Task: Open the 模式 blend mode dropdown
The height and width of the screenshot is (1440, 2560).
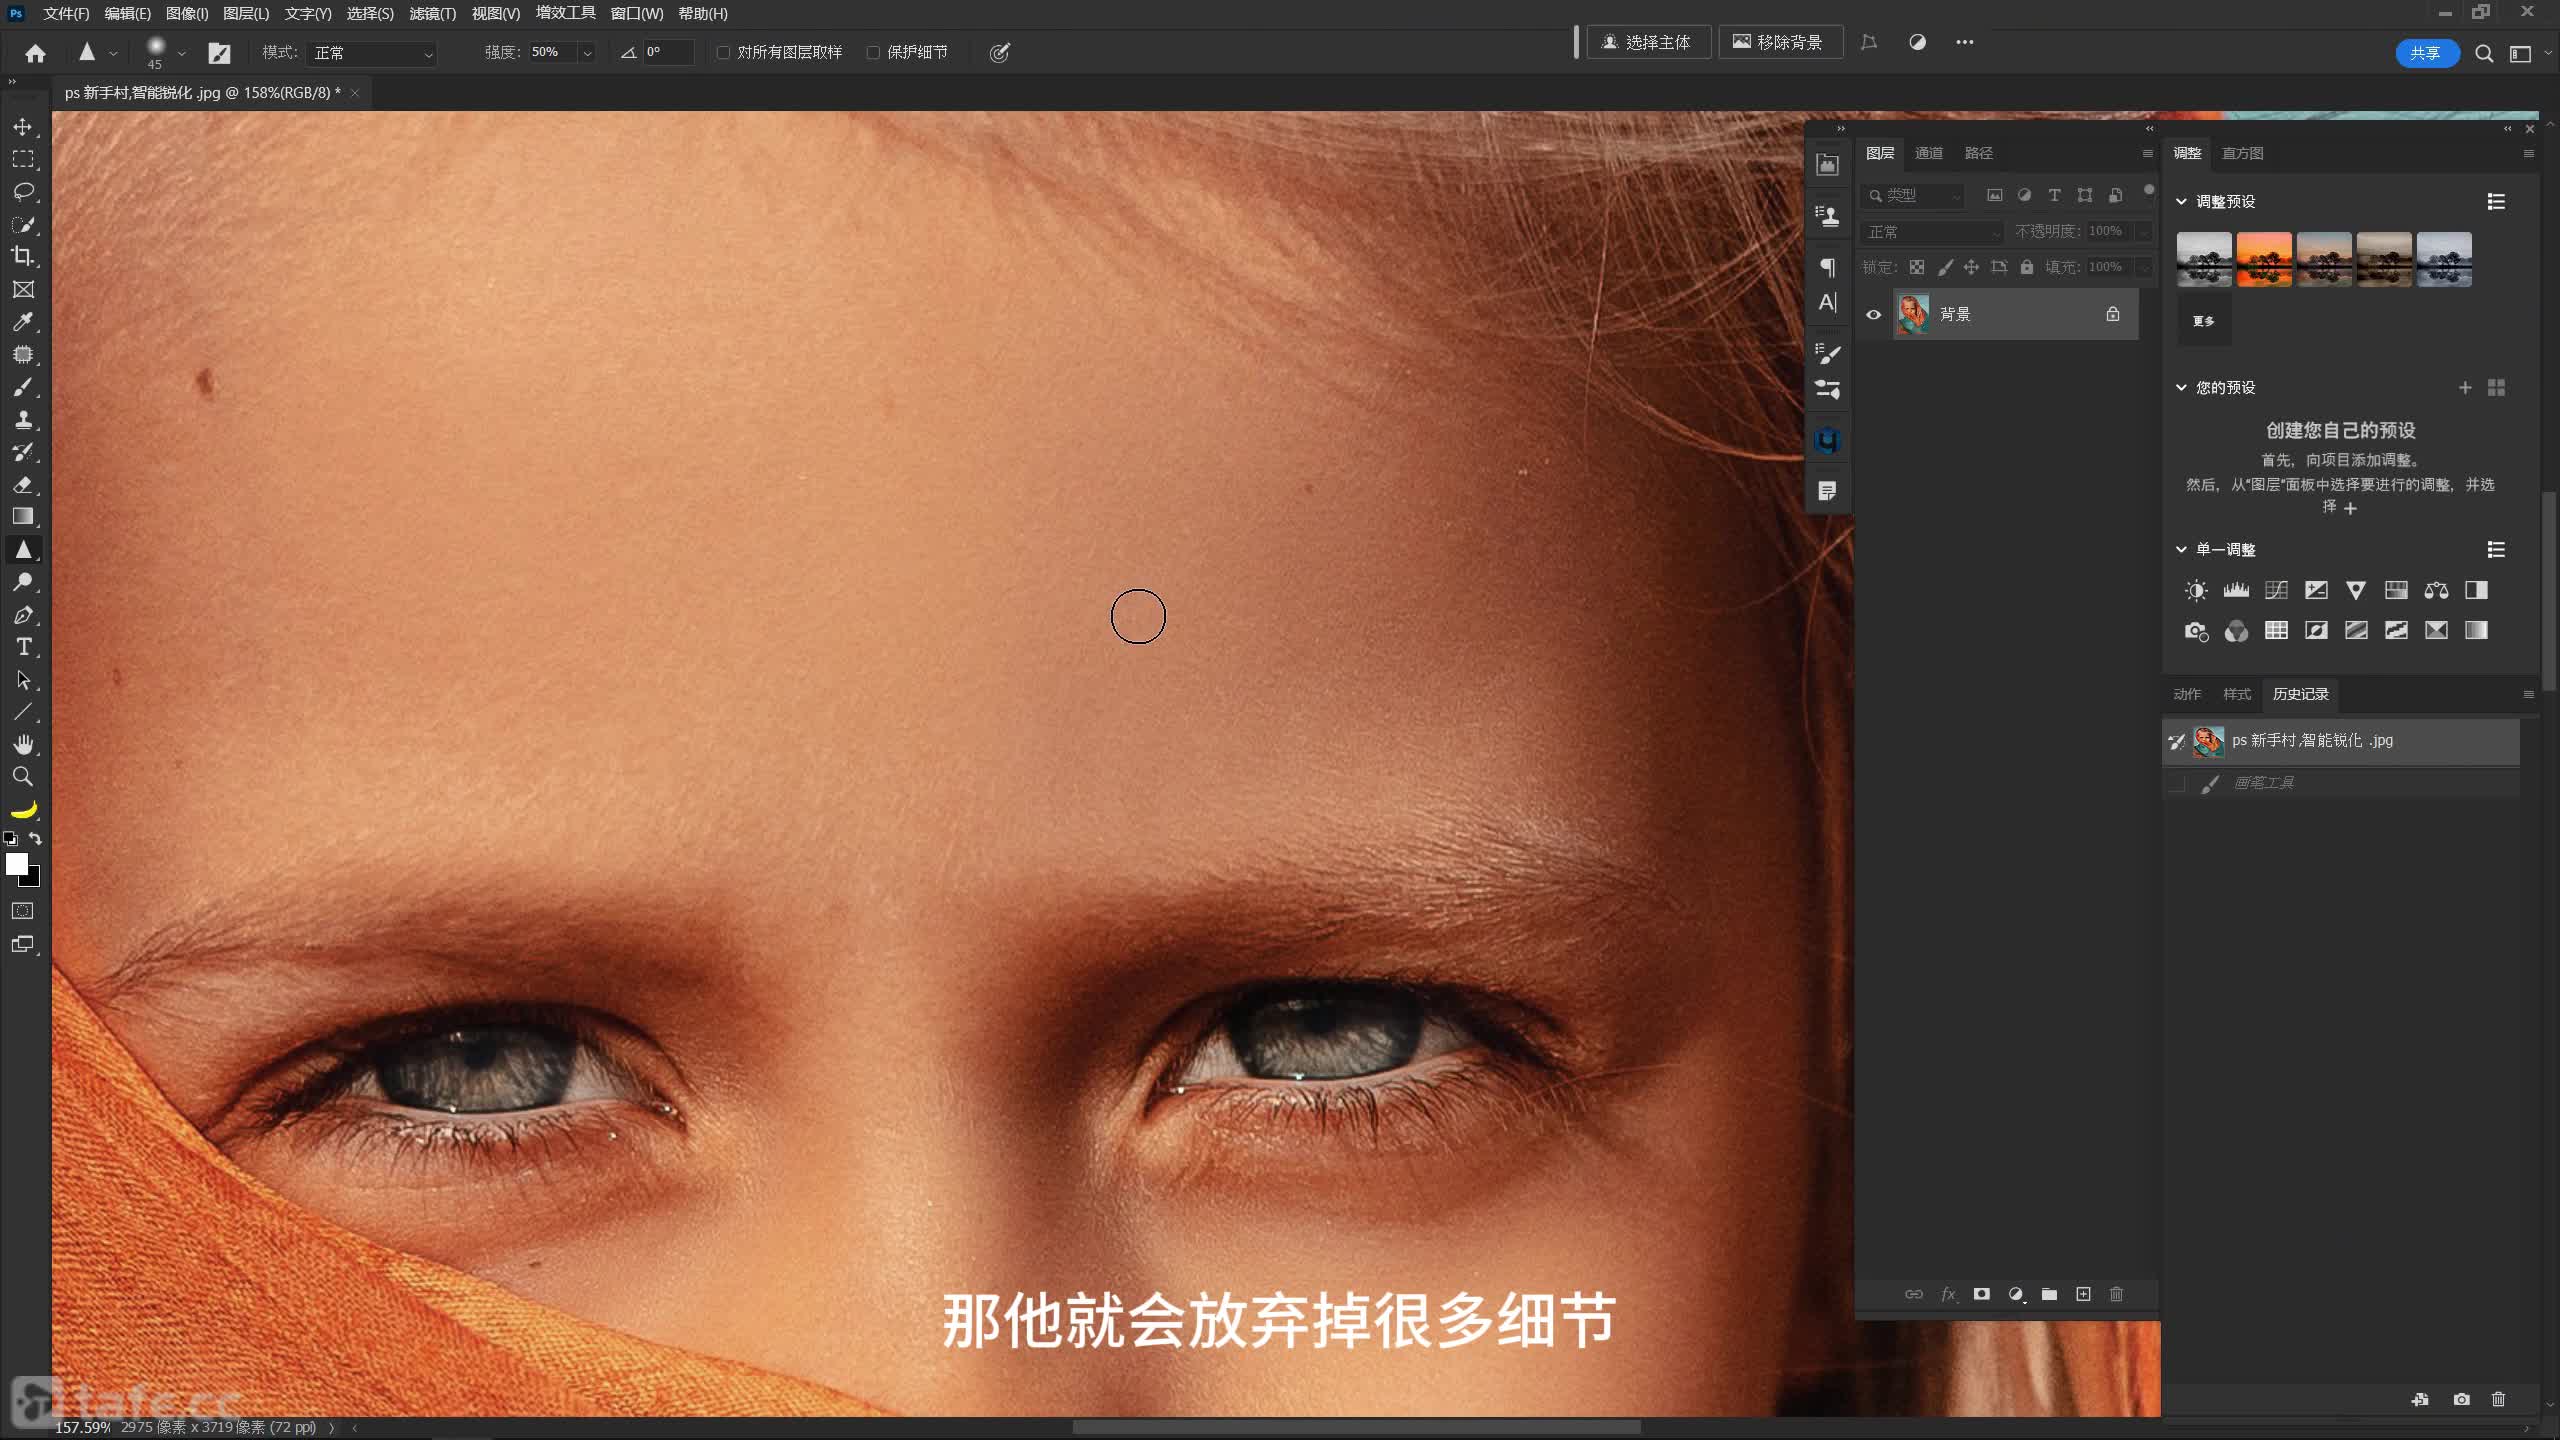Action: 372,53
